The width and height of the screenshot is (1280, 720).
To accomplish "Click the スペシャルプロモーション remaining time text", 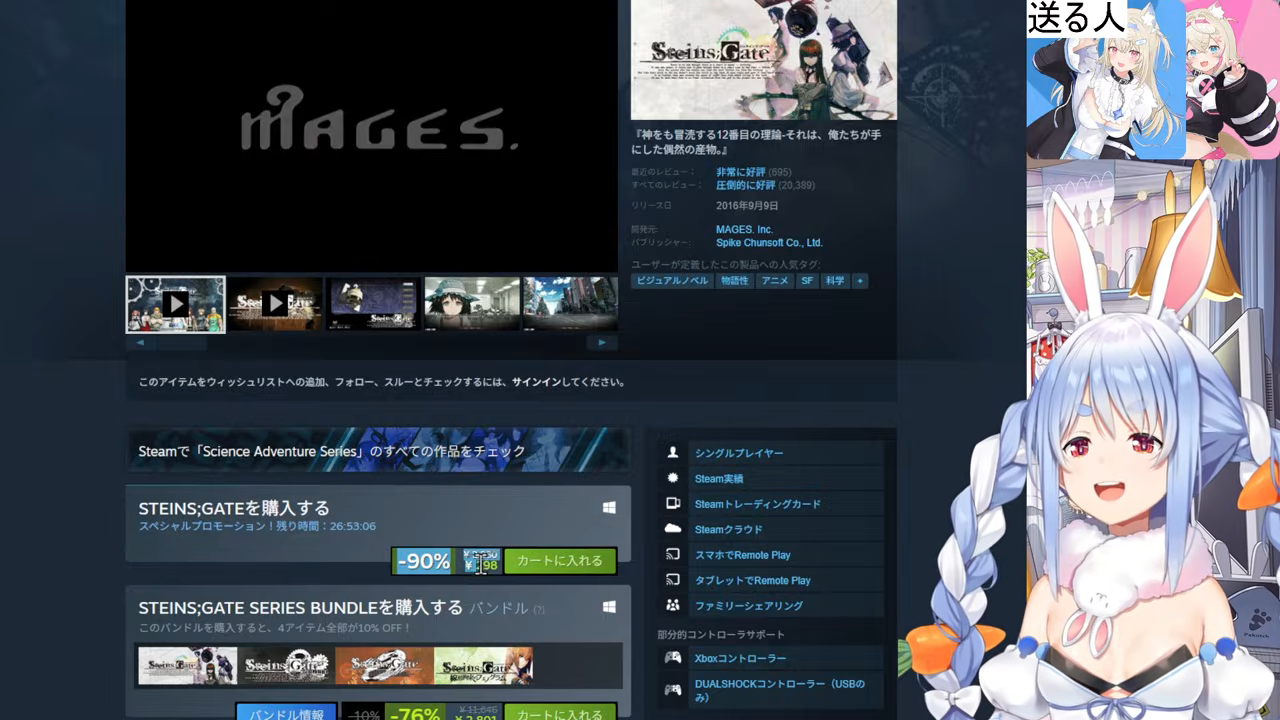I will 257,526.
